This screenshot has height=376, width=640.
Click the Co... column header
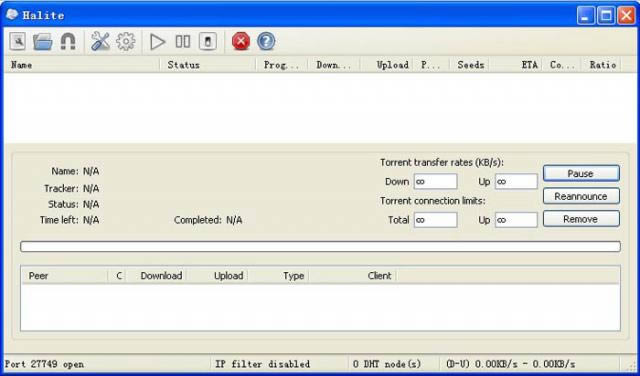pos(561,65)
